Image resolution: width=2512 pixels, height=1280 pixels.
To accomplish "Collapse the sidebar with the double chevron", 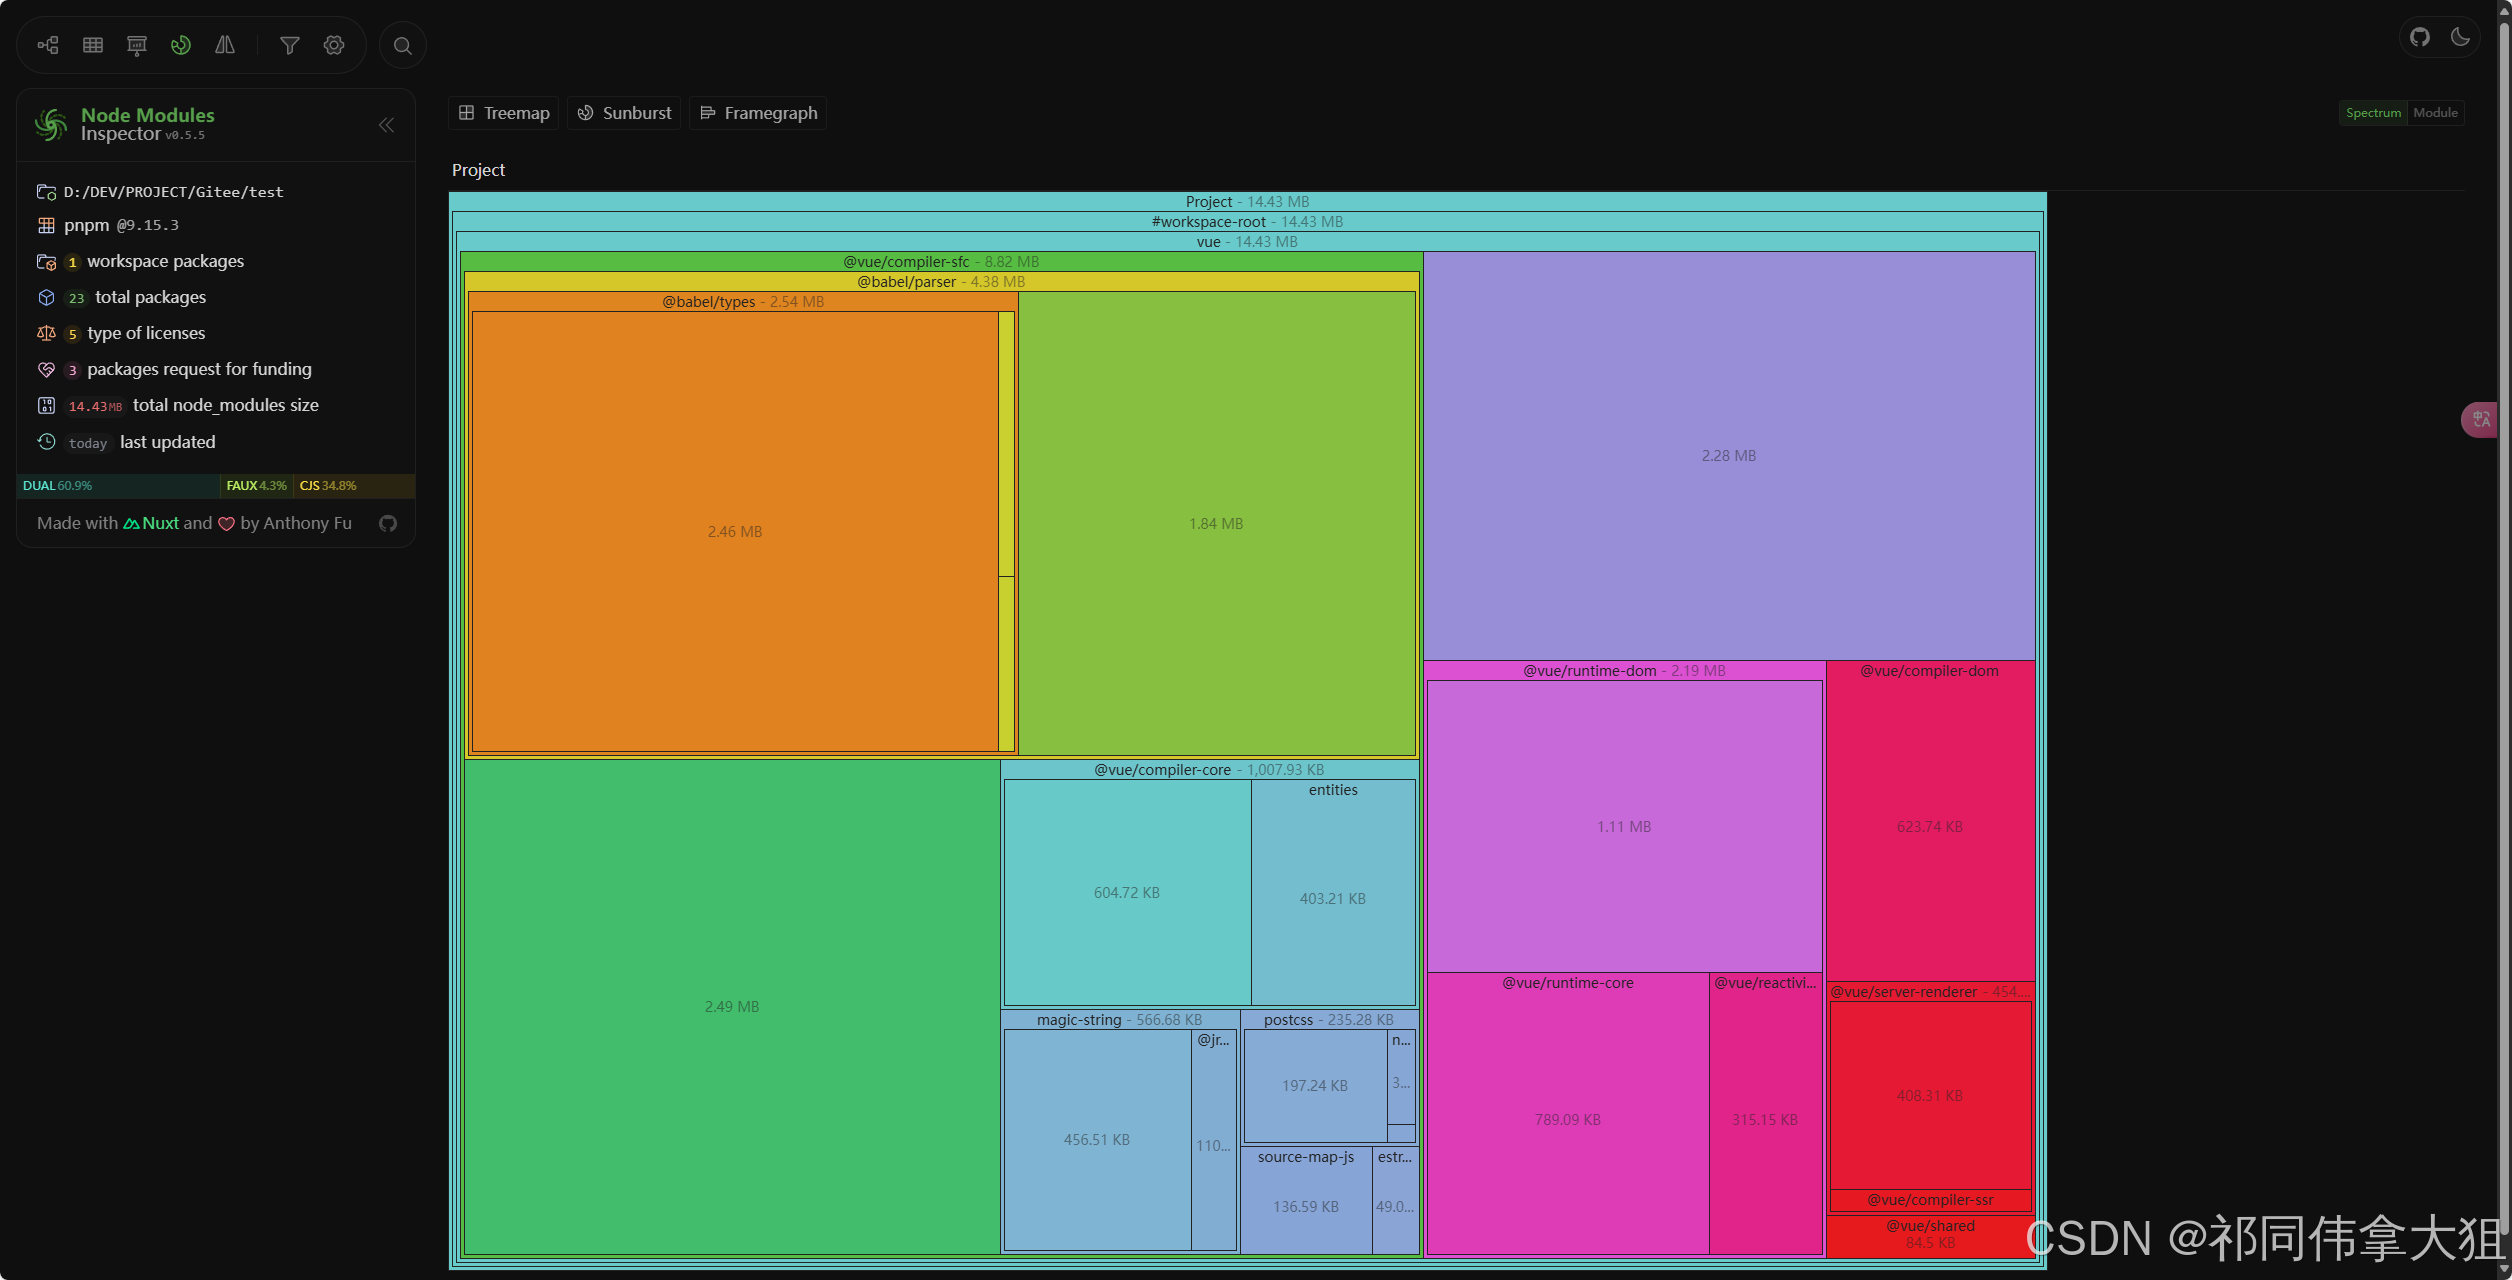I will [387, 125].
